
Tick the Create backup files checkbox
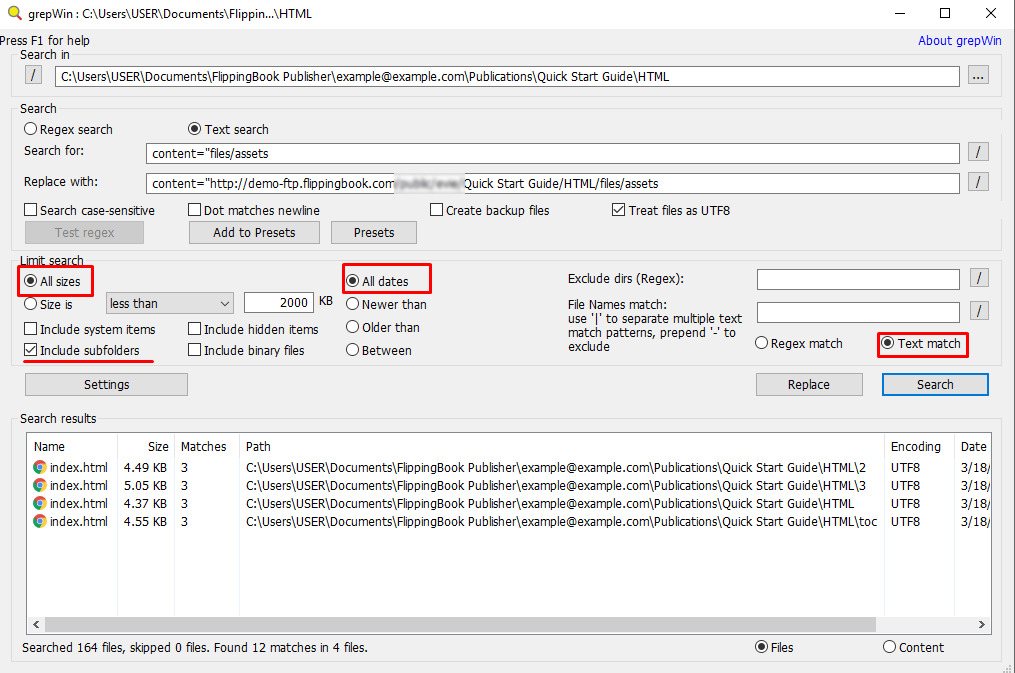pyautogui.click(x=436, y=210)
